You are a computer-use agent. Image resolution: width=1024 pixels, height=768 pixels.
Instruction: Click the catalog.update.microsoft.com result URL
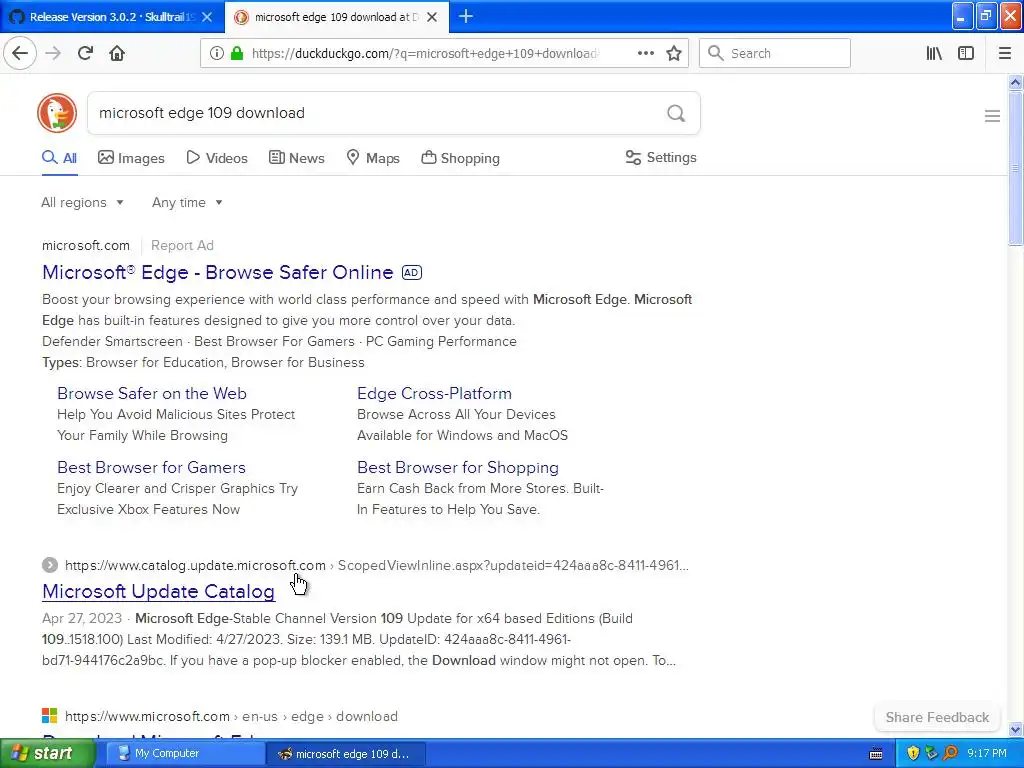[377, 565]
